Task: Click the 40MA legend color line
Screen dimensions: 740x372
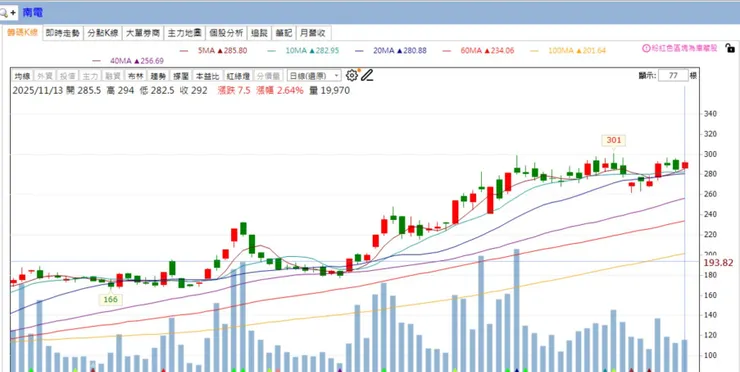Action: click(97, 61)
